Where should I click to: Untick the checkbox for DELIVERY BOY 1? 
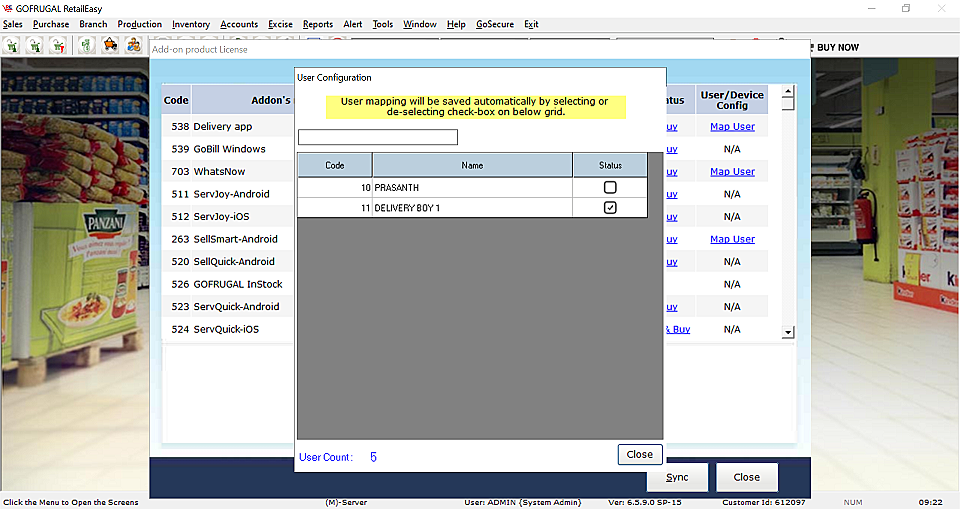click(x=610, y=208)
